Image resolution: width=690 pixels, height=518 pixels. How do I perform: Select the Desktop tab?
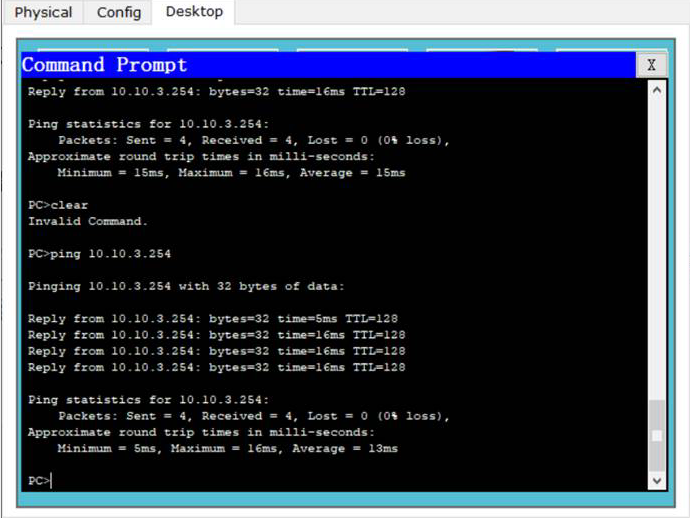pyautogui.click(x=194, y=11)
